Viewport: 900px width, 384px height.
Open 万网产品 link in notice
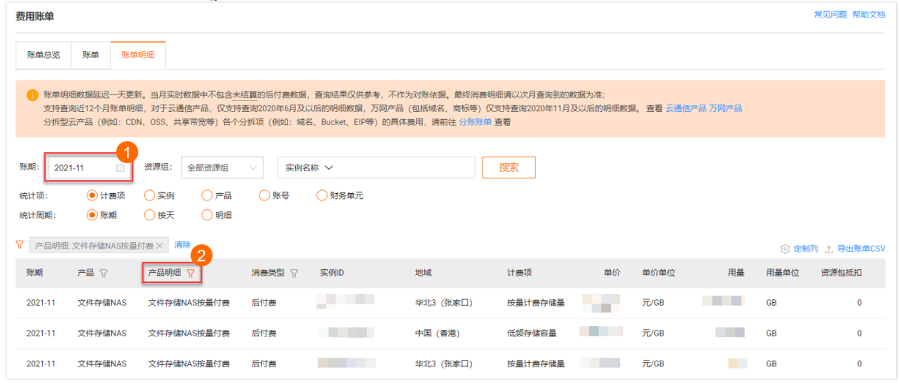(726, 108)
